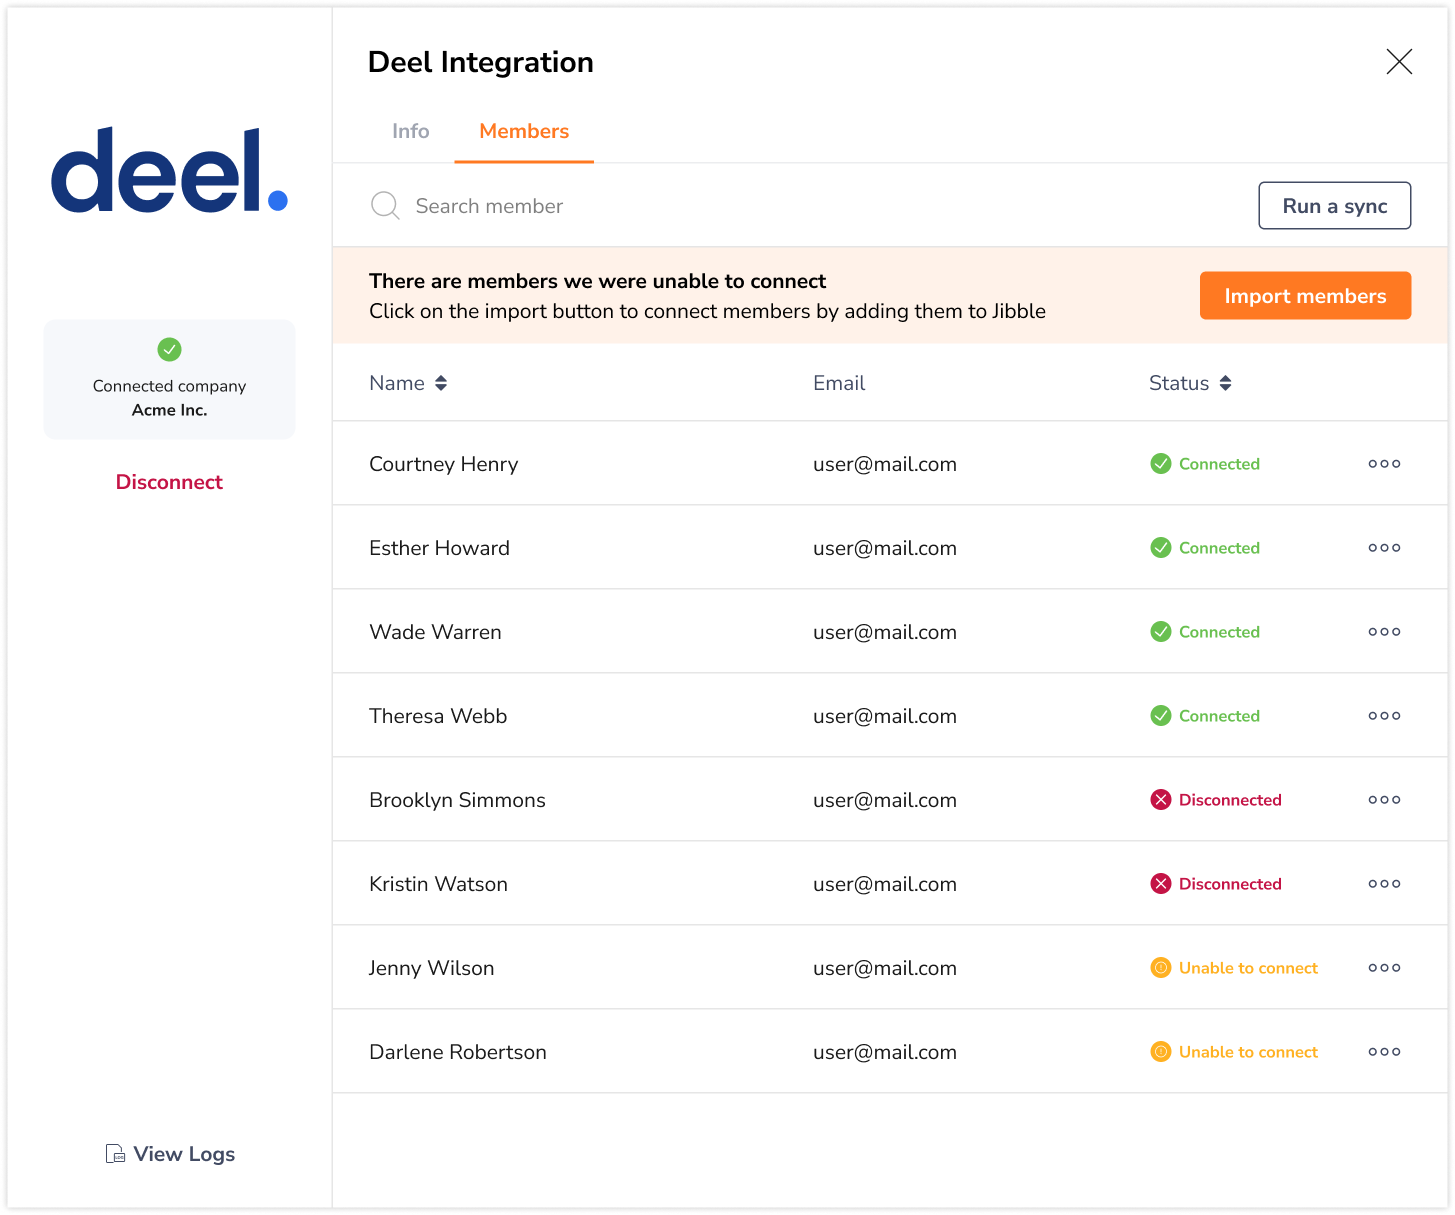Viewport: 1455px width, 1215px height.
Task: Click Brooklyn Simmons' Disconnected status label
Action: pyautogui.click(x=1230, y=800)
